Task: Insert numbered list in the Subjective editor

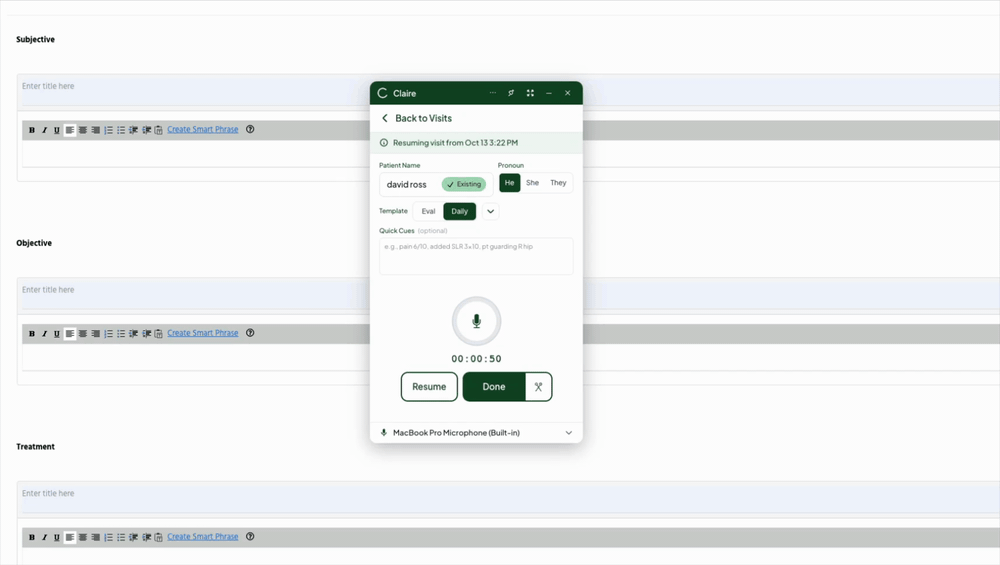Action: (108, 130)
